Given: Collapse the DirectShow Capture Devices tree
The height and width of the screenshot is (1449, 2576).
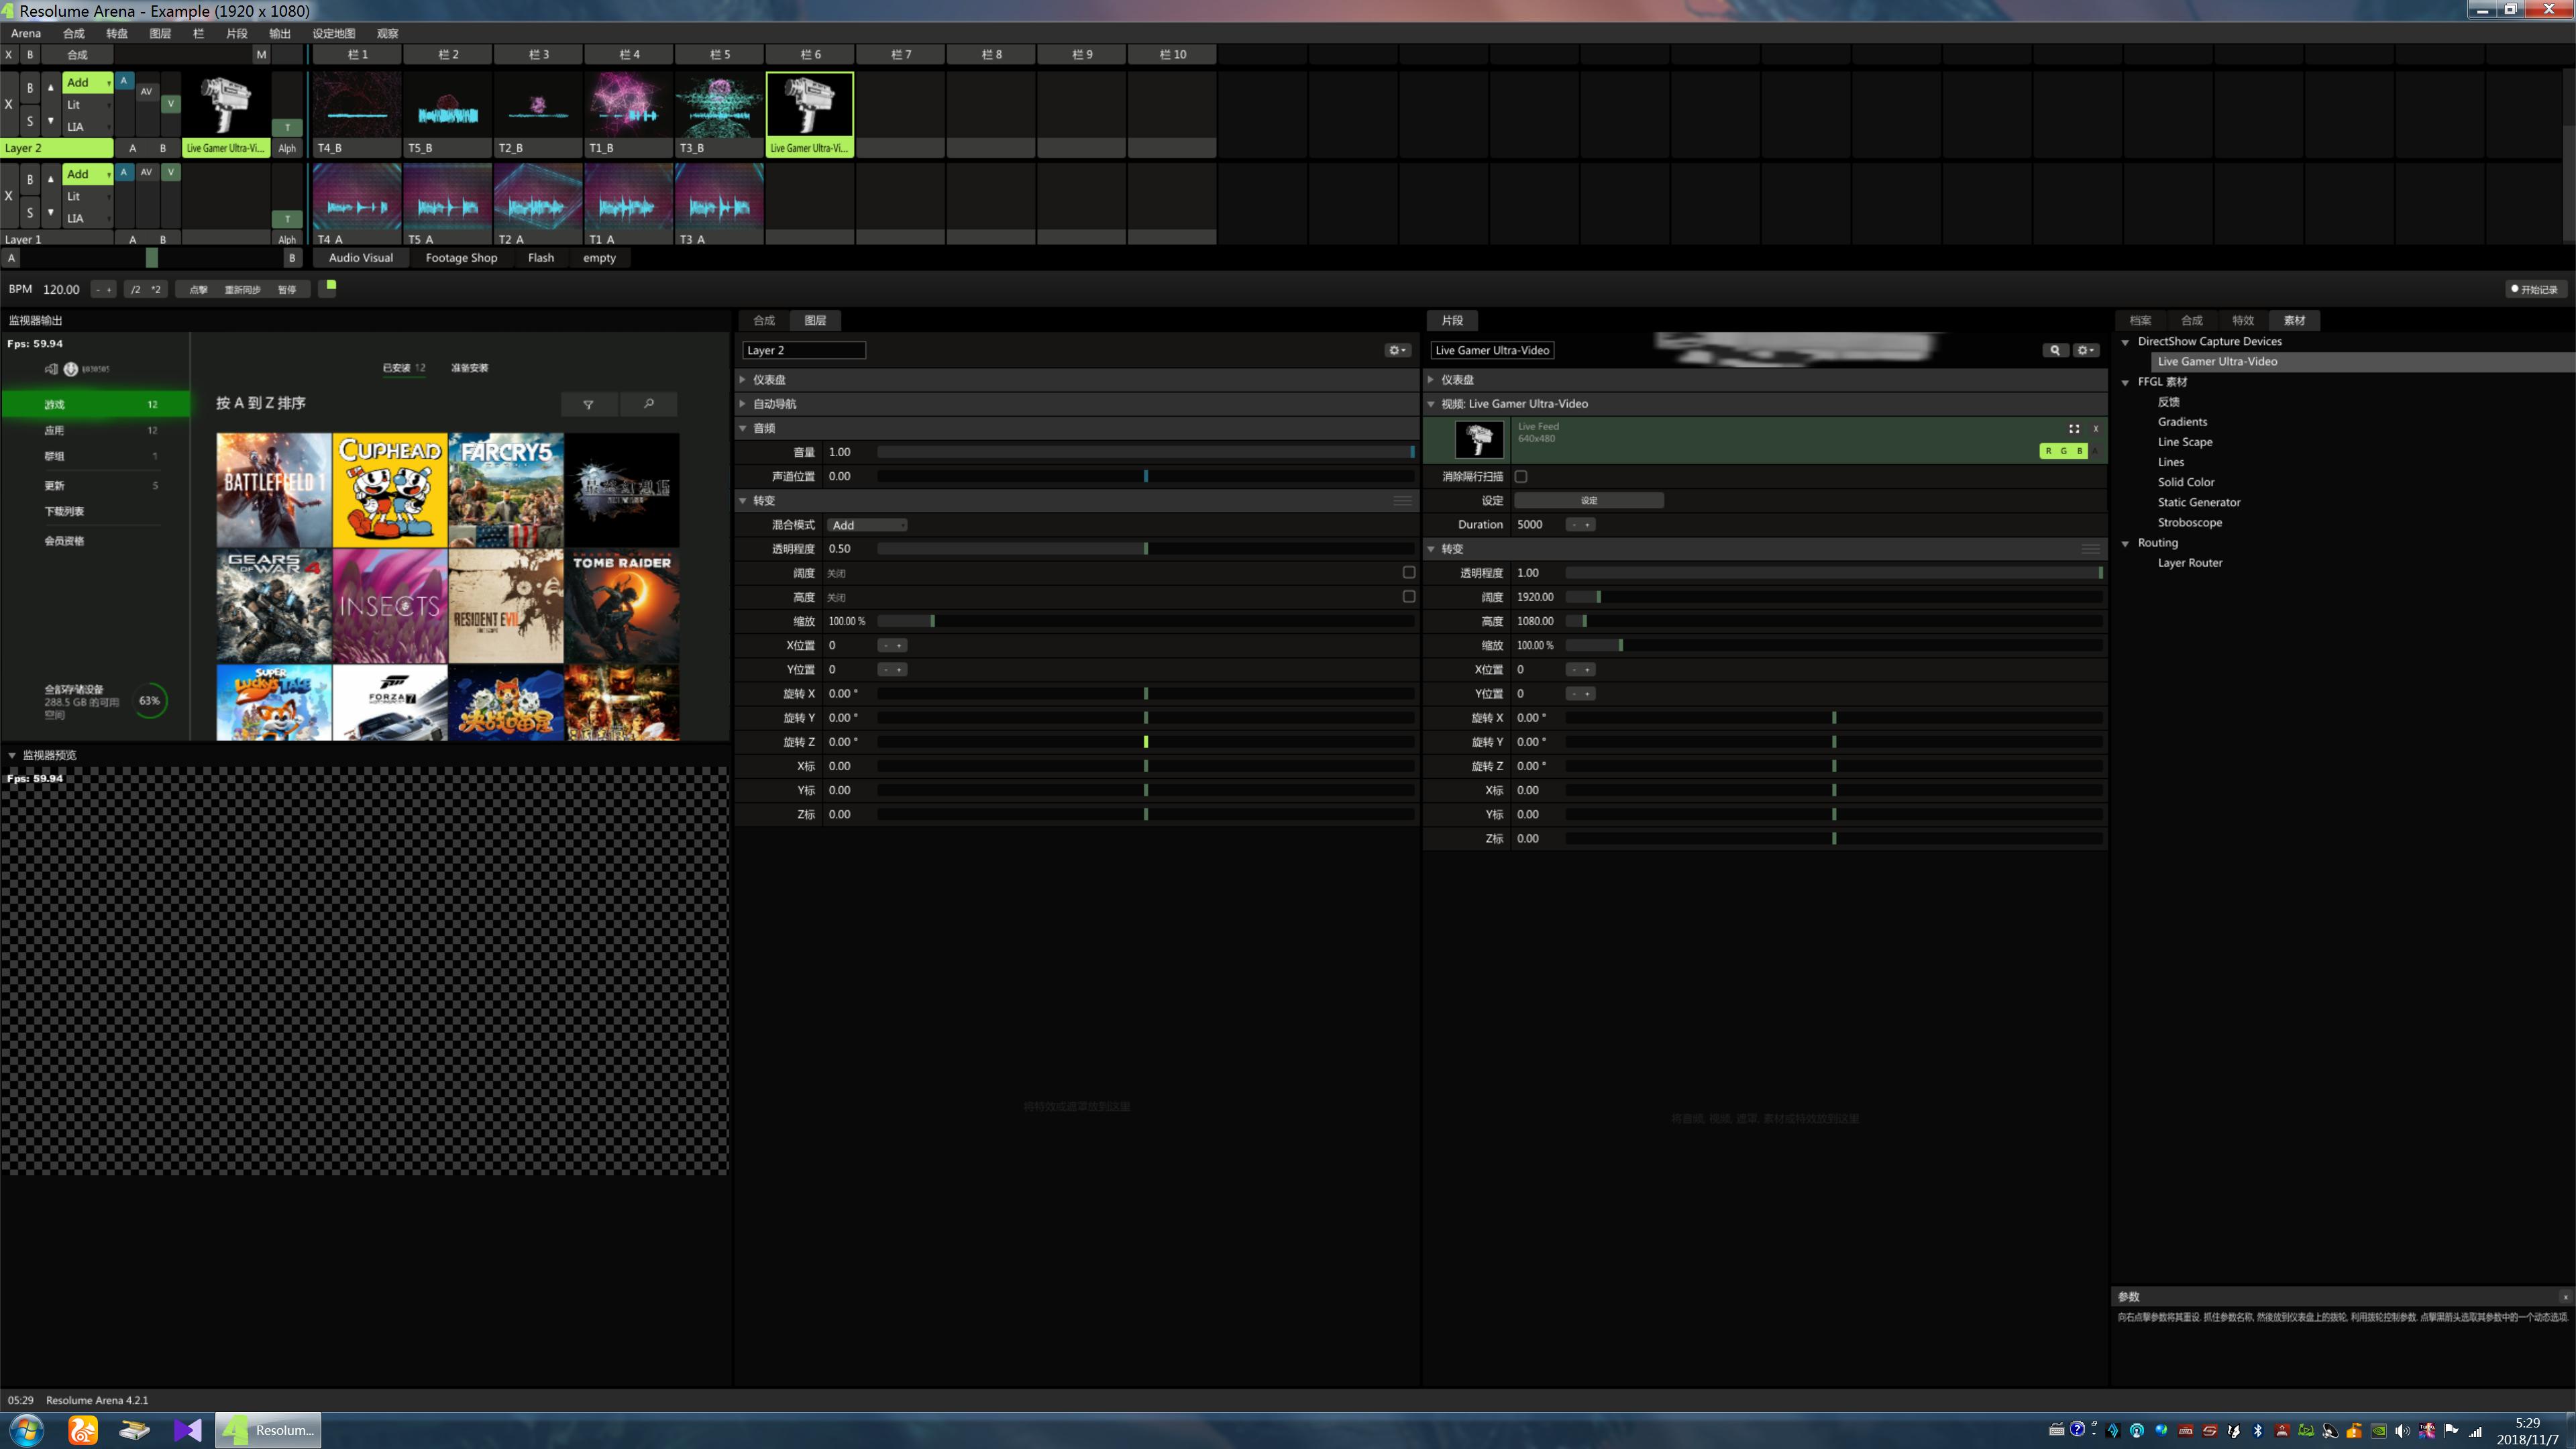Looking at the screenshot, I should point(2125,342).
